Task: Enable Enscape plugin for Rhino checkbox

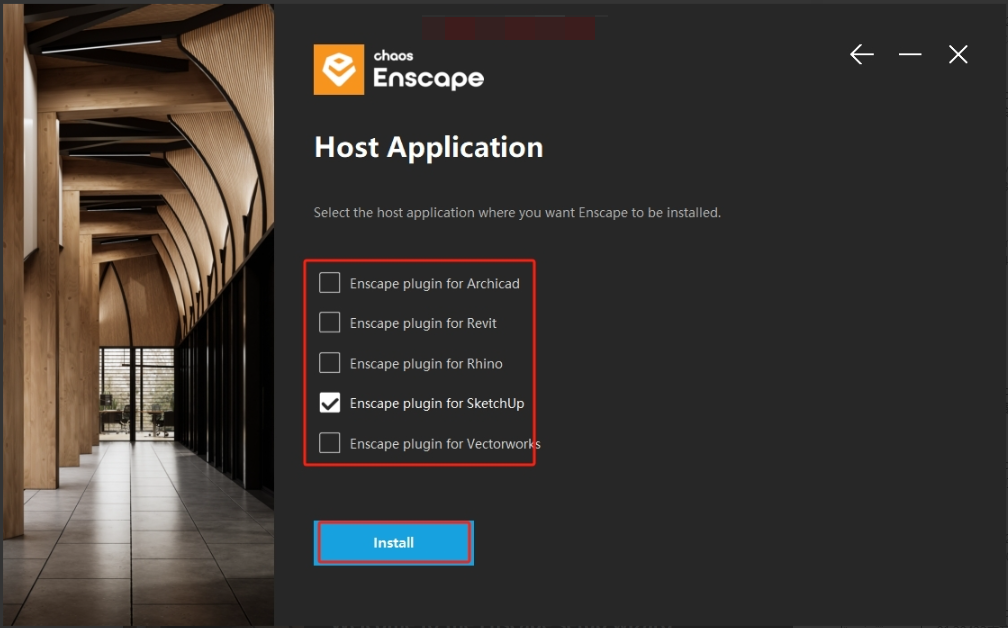Action: 330,363
